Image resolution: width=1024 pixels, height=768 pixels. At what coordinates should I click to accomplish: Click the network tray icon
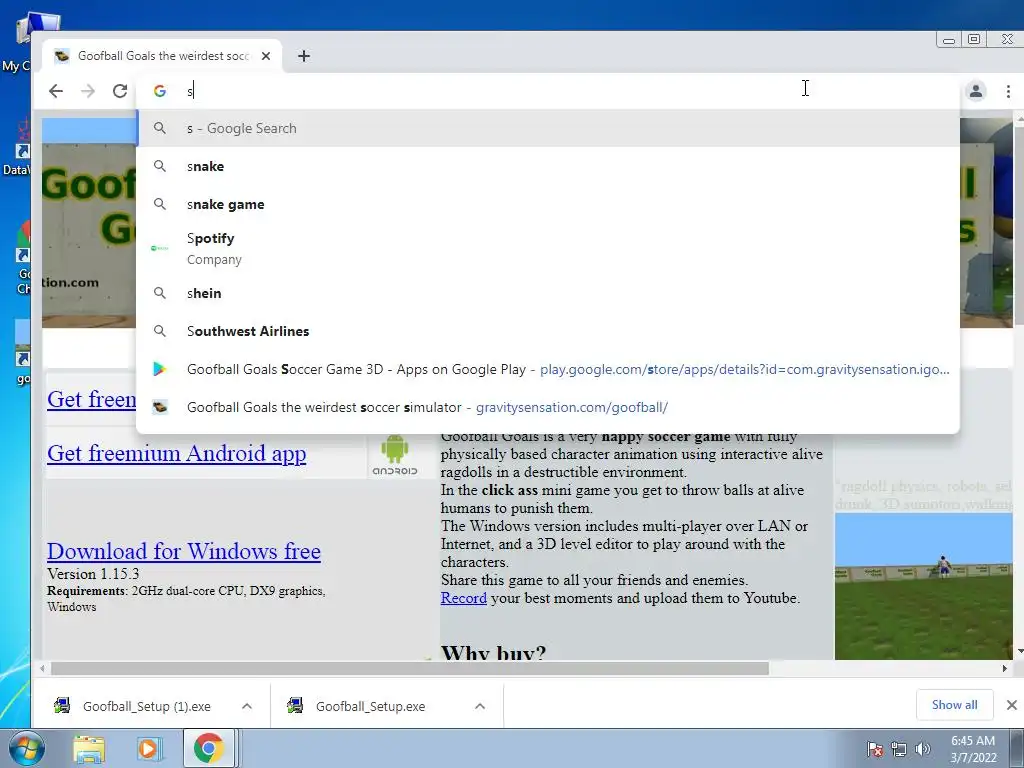[x=899, y=749]
